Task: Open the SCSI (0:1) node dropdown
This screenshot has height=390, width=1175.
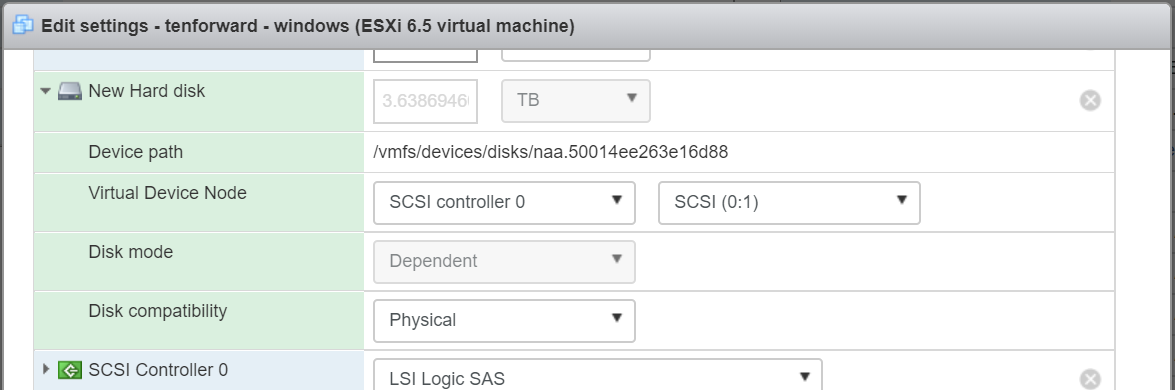Action: pyautogui.click(x=789, y=202)
